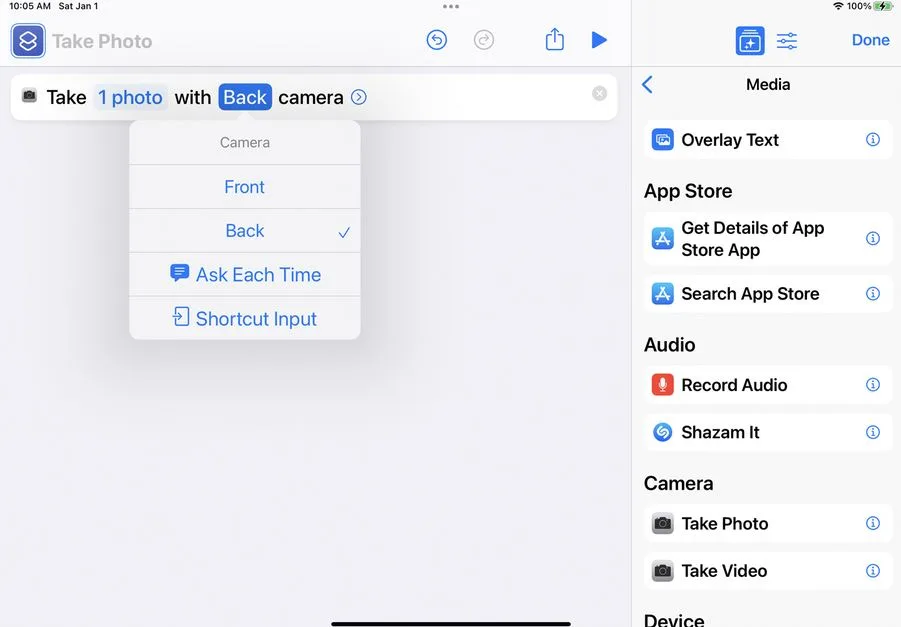Viewport: 901px width, 627px height.
Task: Click the camera icon beside Take Video
Action: [663, 571]
